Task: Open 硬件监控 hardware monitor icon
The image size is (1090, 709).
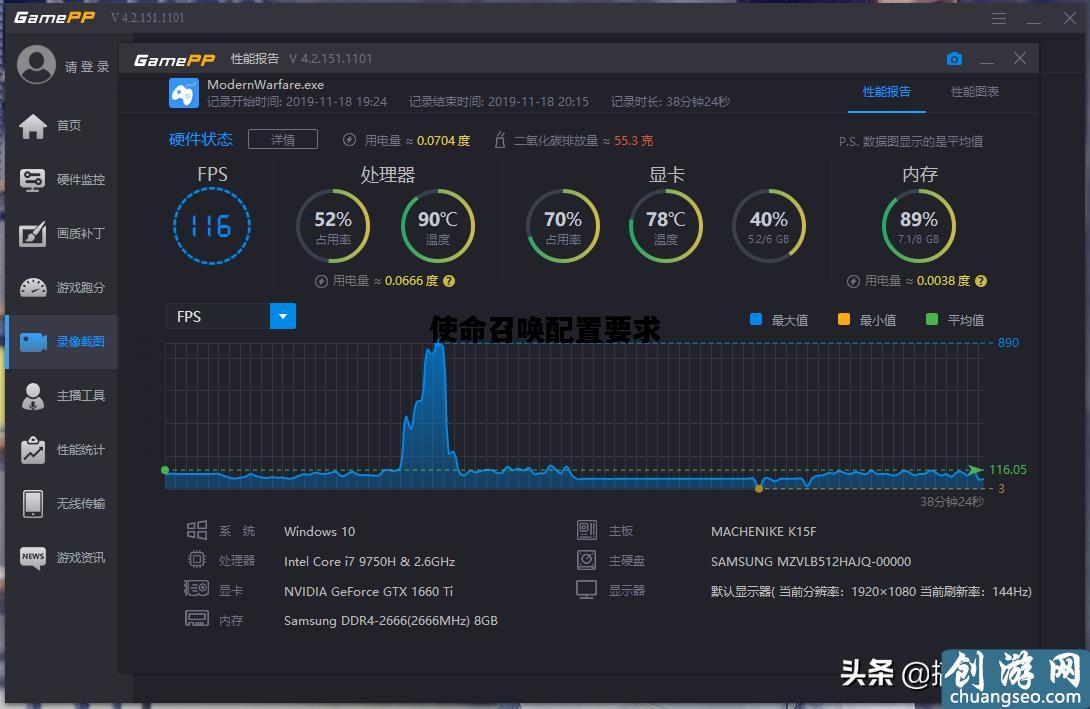Action: pyautogui.click(x=33, y=180)
